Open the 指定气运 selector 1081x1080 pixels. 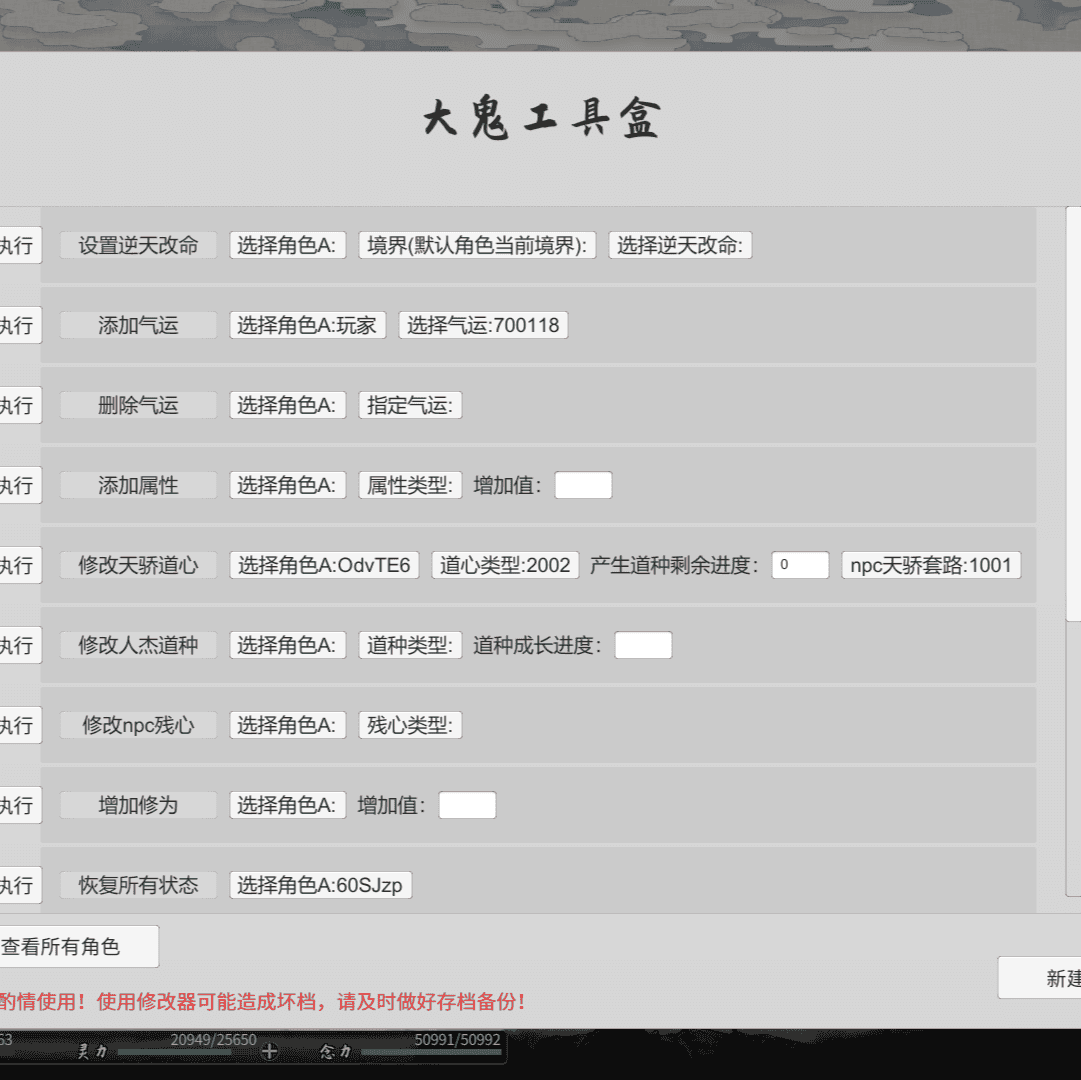click(410, 405)
